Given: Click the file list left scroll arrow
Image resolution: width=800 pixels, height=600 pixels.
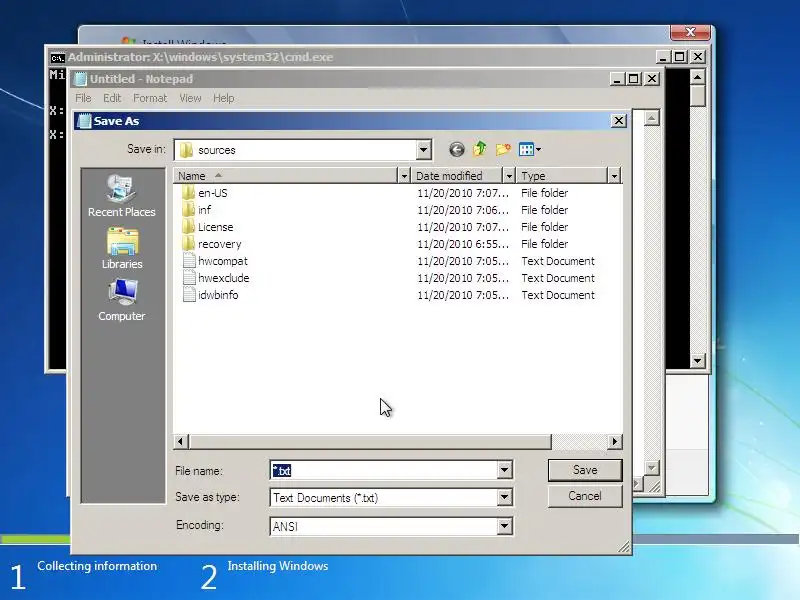Looking at the screenshot, I should [181, 441].
